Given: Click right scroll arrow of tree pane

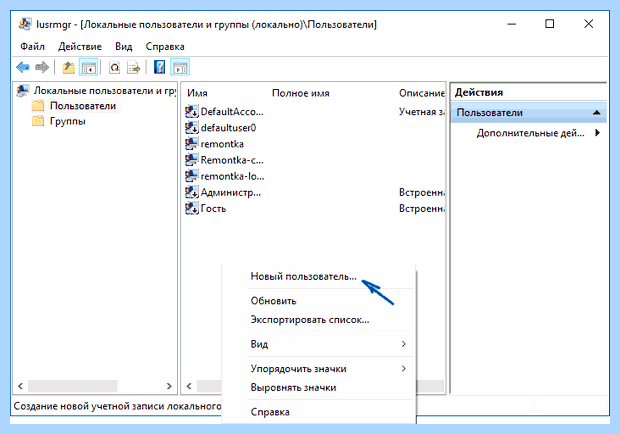Looking at the screenshot, I should [x=169, y=386].
